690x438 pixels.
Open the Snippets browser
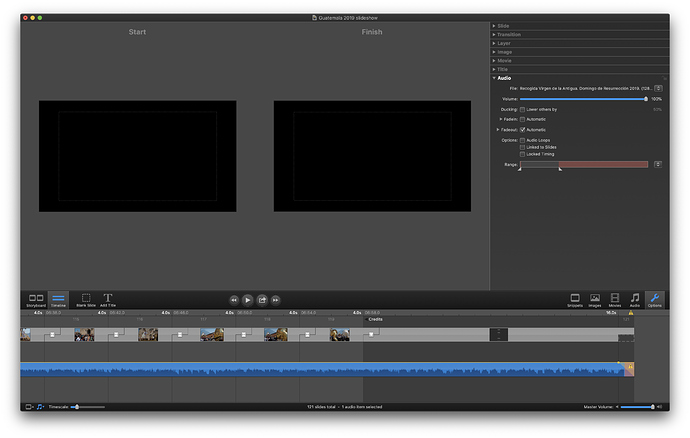(x=574, y=299)
